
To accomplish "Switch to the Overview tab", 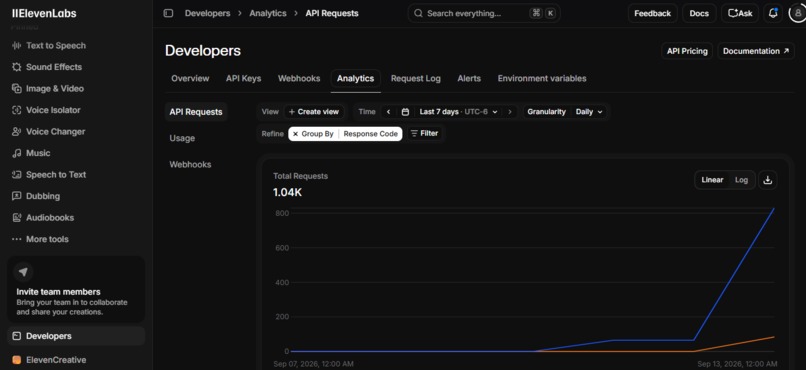I will (x=190, y=79).
